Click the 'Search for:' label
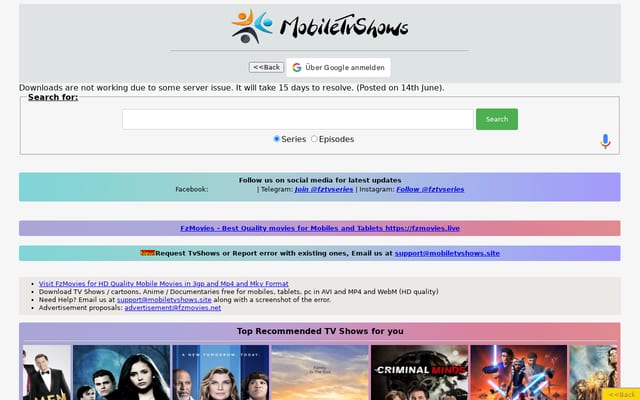 (53, 97)
